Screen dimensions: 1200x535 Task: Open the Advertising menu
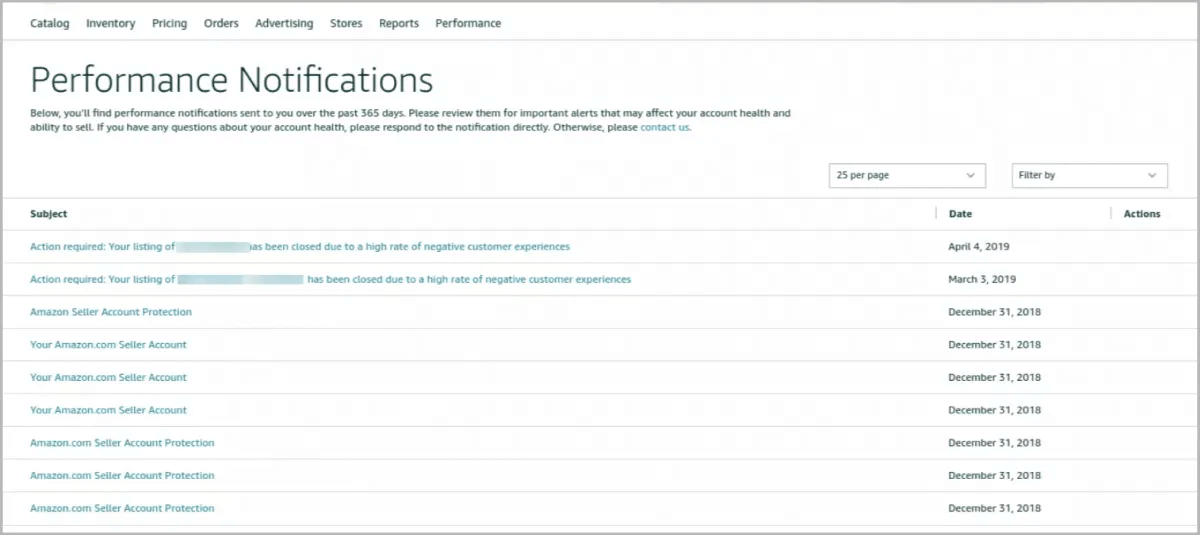(284, 23)
